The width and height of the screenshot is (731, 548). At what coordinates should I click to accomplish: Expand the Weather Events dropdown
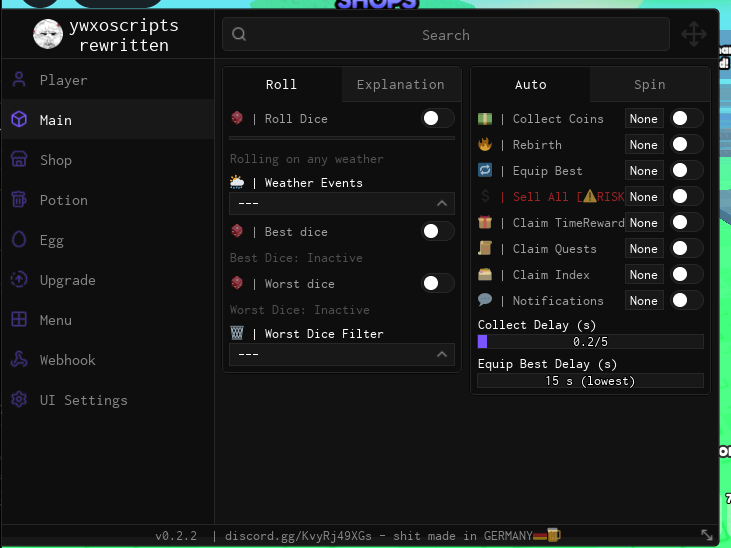pos(342,203)
